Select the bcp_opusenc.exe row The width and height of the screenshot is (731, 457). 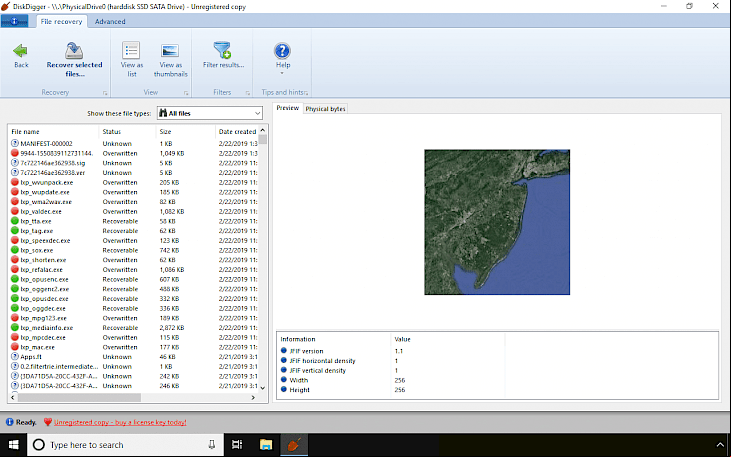[133, 279]
